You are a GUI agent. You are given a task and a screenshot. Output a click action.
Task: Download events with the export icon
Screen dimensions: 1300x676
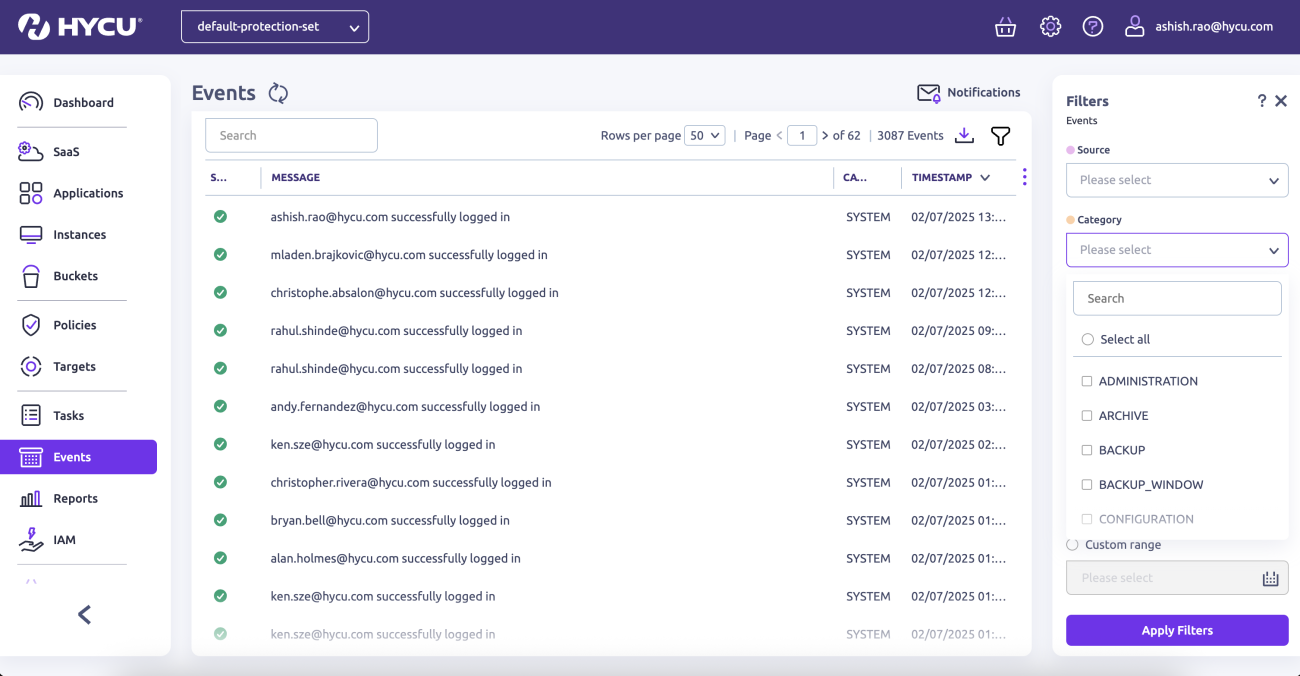[964, 136]
